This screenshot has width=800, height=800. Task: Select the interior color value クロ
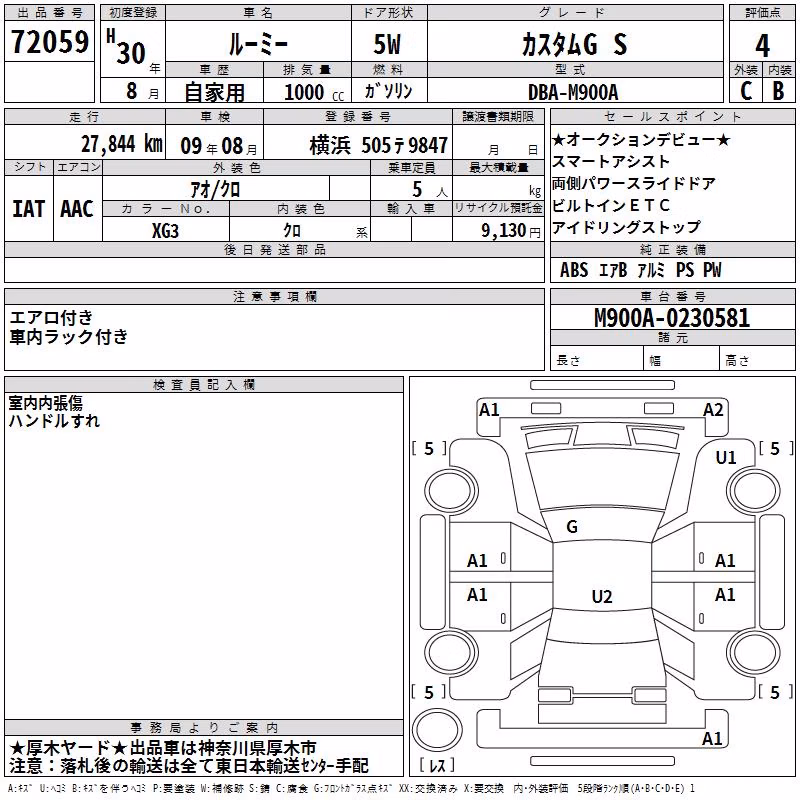(292, 231)
